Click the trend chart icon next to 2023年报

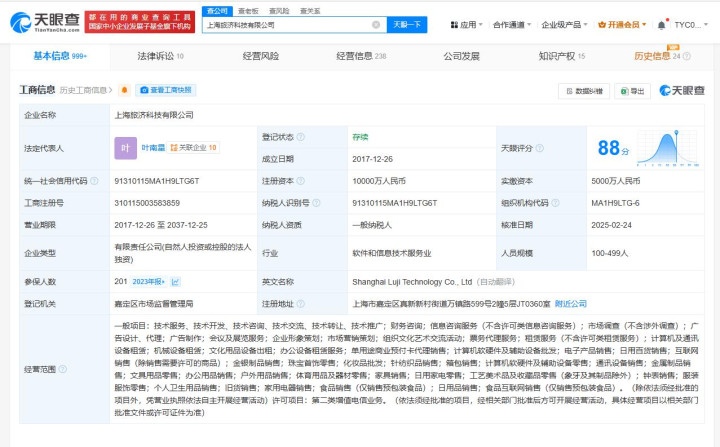click(x=175, y=282)
